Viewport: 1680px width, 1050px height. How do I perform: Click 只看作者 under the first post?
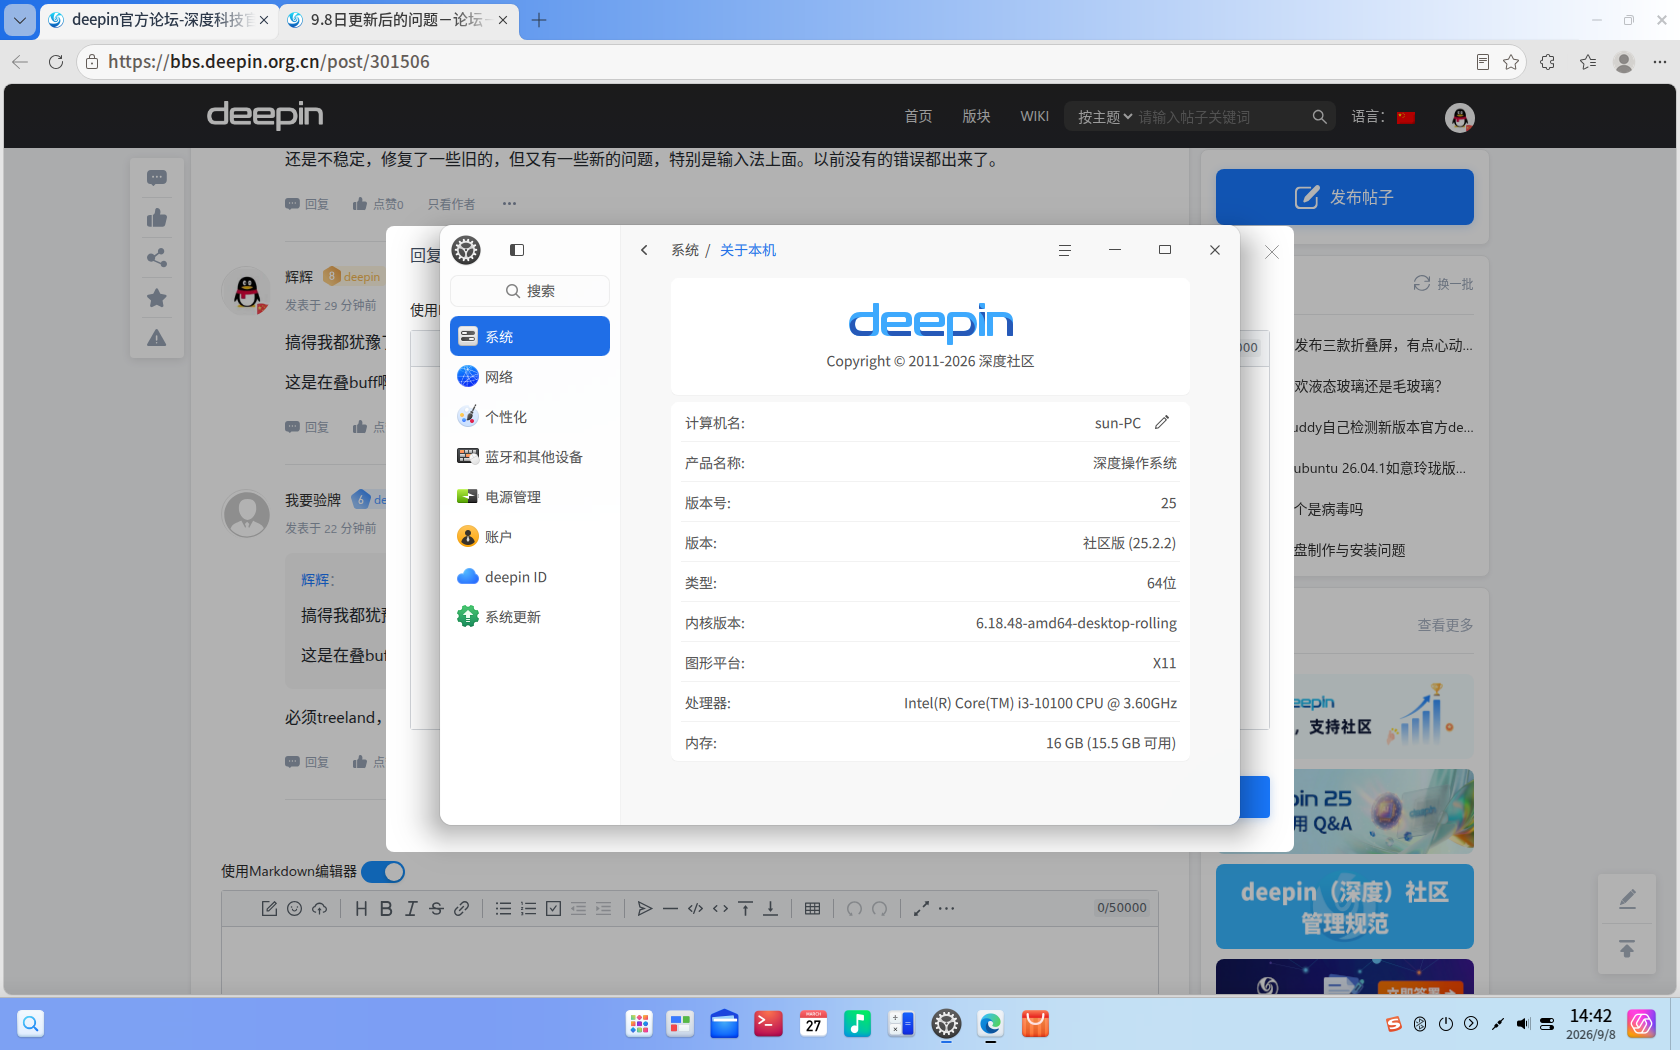pyautogui.click(x=451, y=204)
